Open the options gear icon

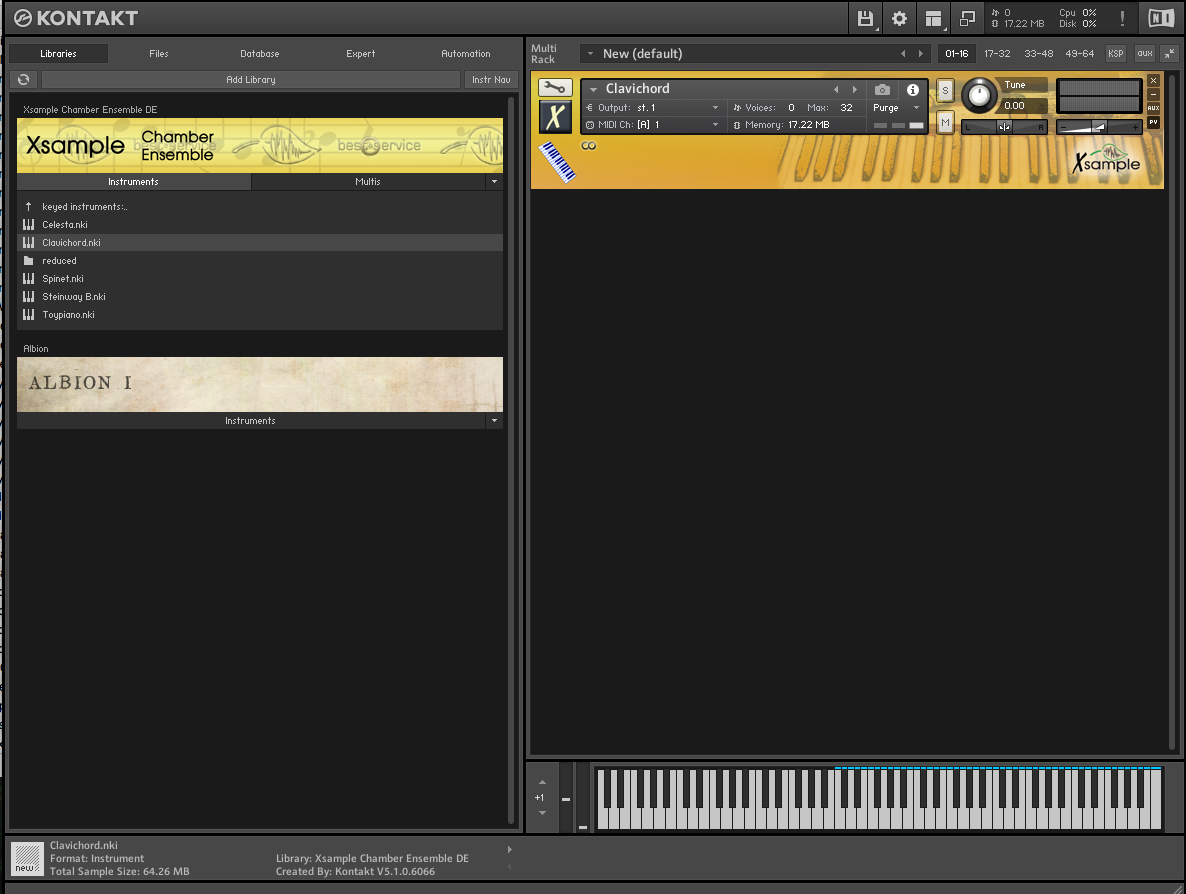click(x=899, y=18)
